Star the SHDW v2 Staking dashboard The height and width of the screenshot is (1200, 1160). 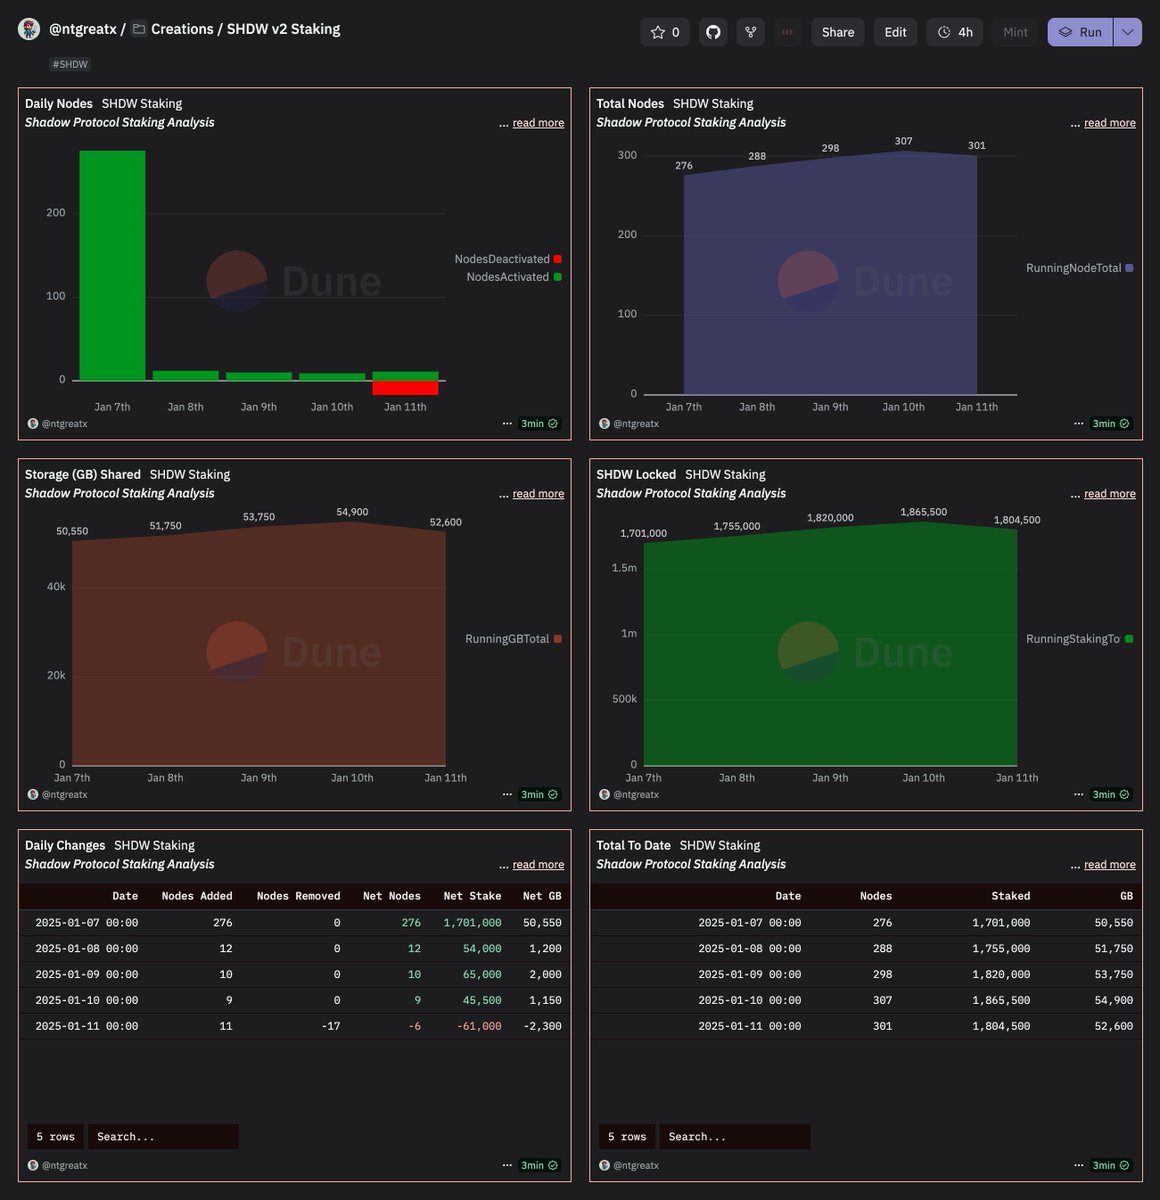(665, 32)
